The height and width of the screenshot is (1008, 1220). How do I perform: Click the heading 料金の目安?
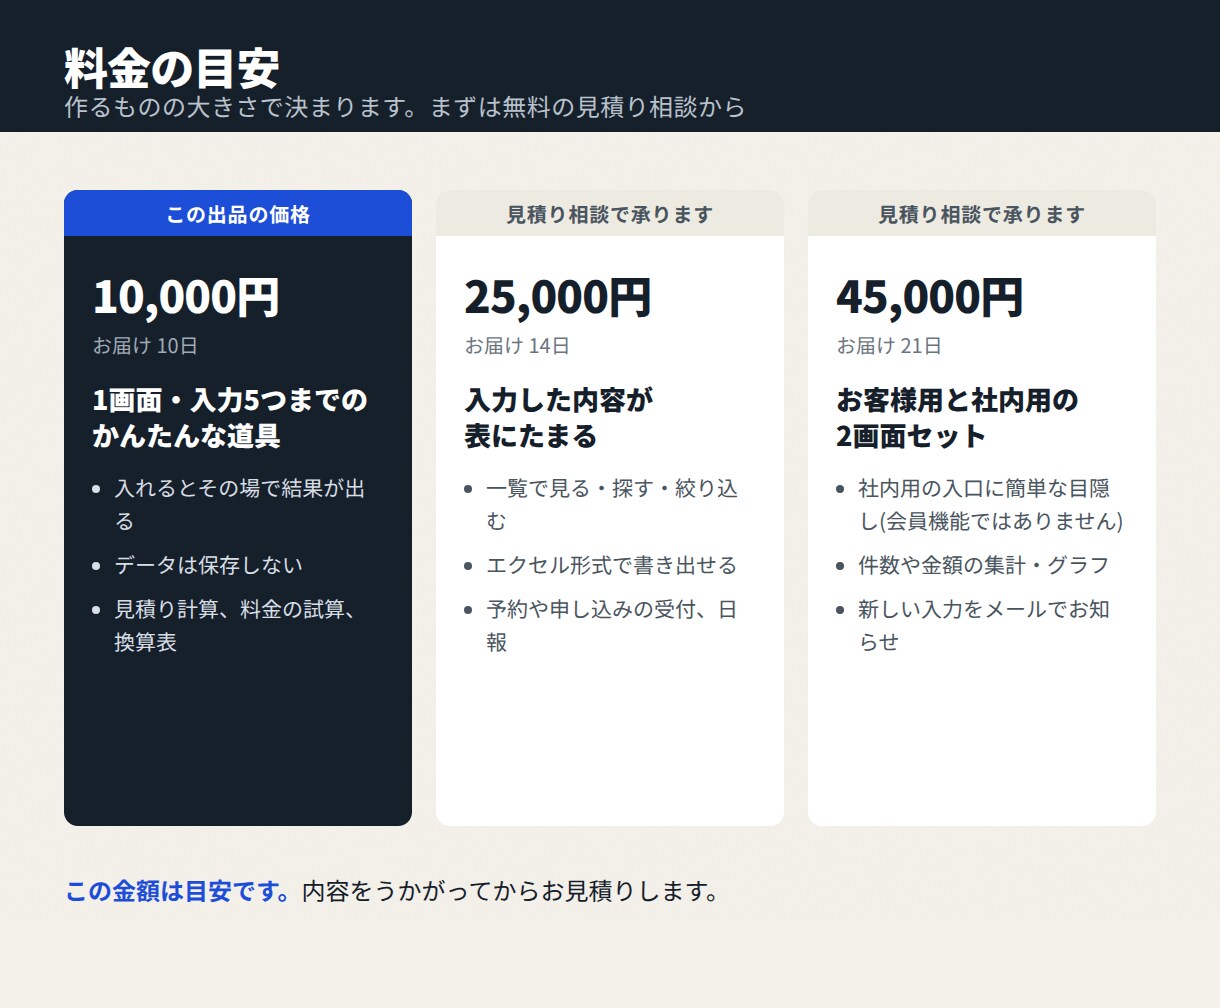[171, 69]
